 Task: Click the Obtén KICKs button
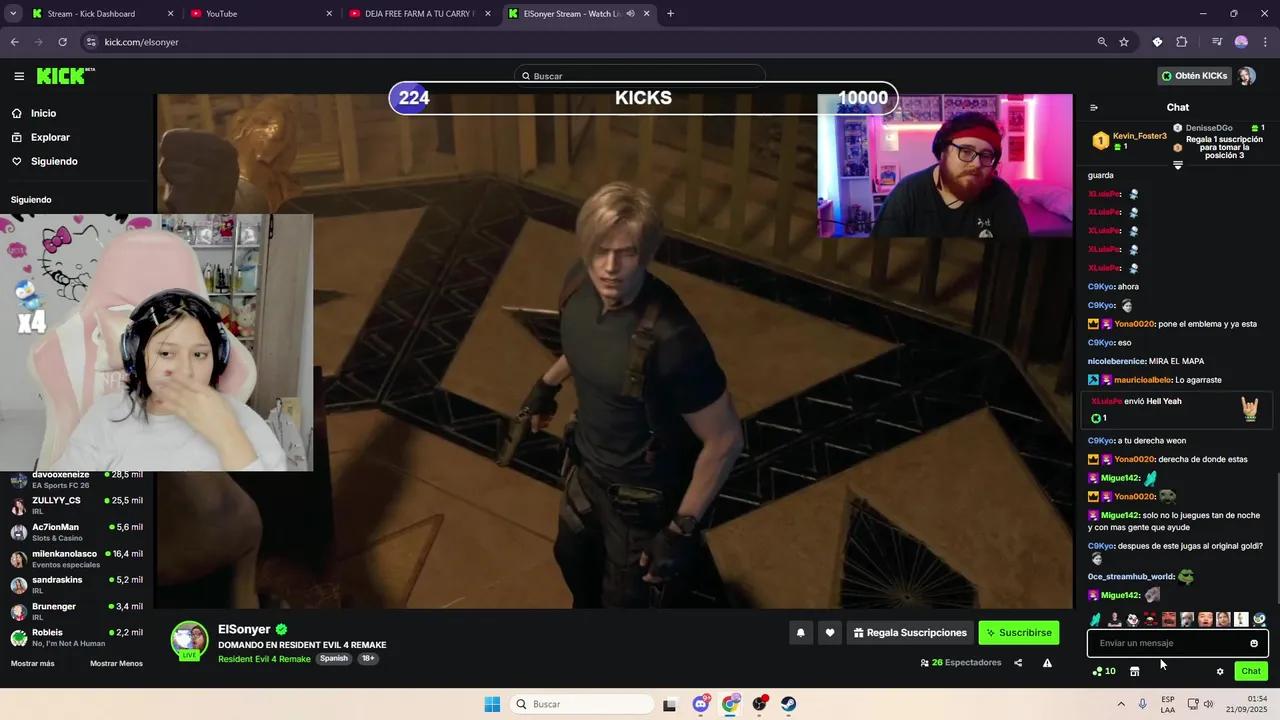[x=1193, y=76]
